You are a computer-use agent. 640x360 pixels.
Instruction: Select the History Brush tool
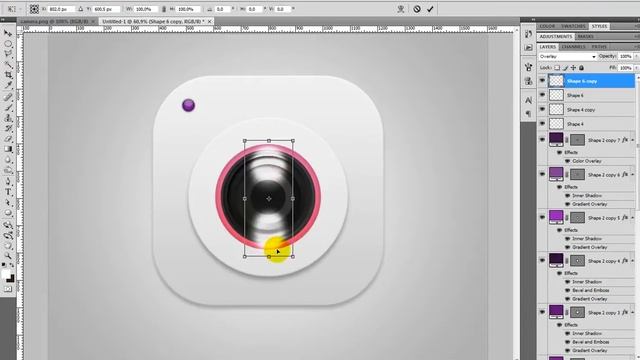[8, 129]
